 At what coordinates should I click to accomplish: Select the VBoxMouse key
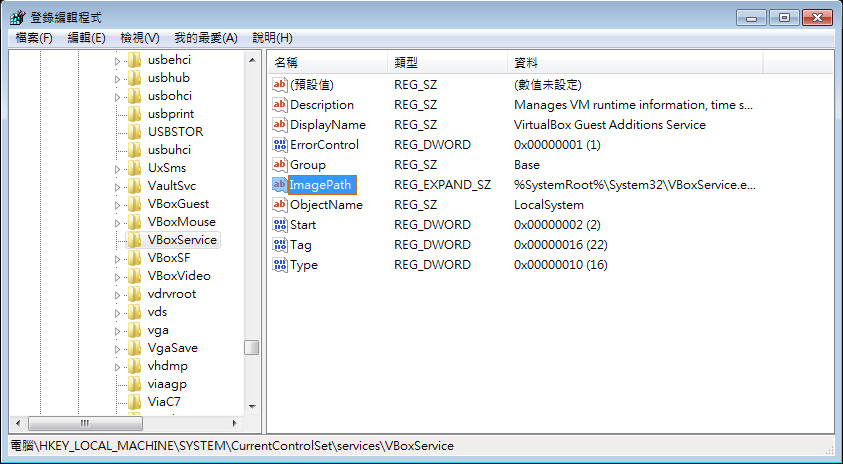(182, 222)
